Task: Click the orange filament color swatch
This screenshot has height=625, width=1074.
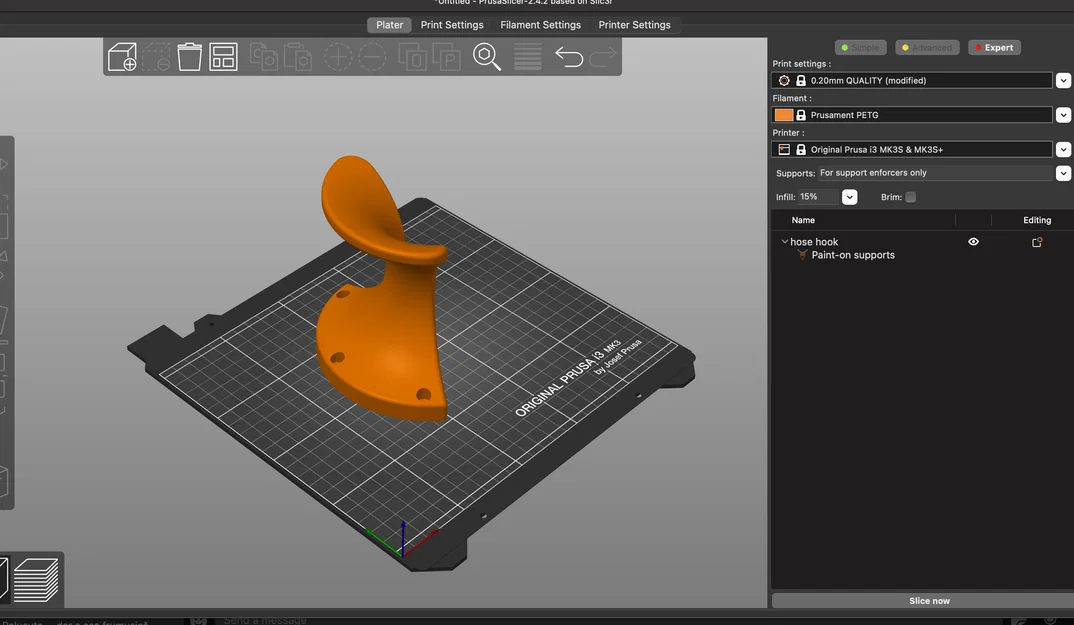Action: (784, 115)
